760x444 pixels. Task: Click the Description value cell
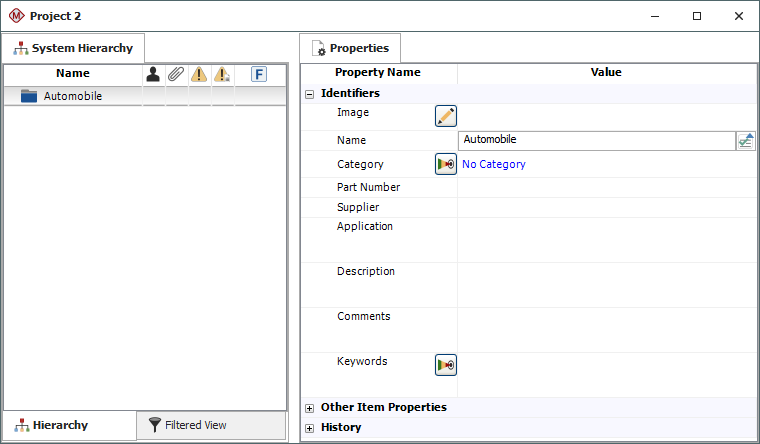pyautogui.click(x=607, y=284)
